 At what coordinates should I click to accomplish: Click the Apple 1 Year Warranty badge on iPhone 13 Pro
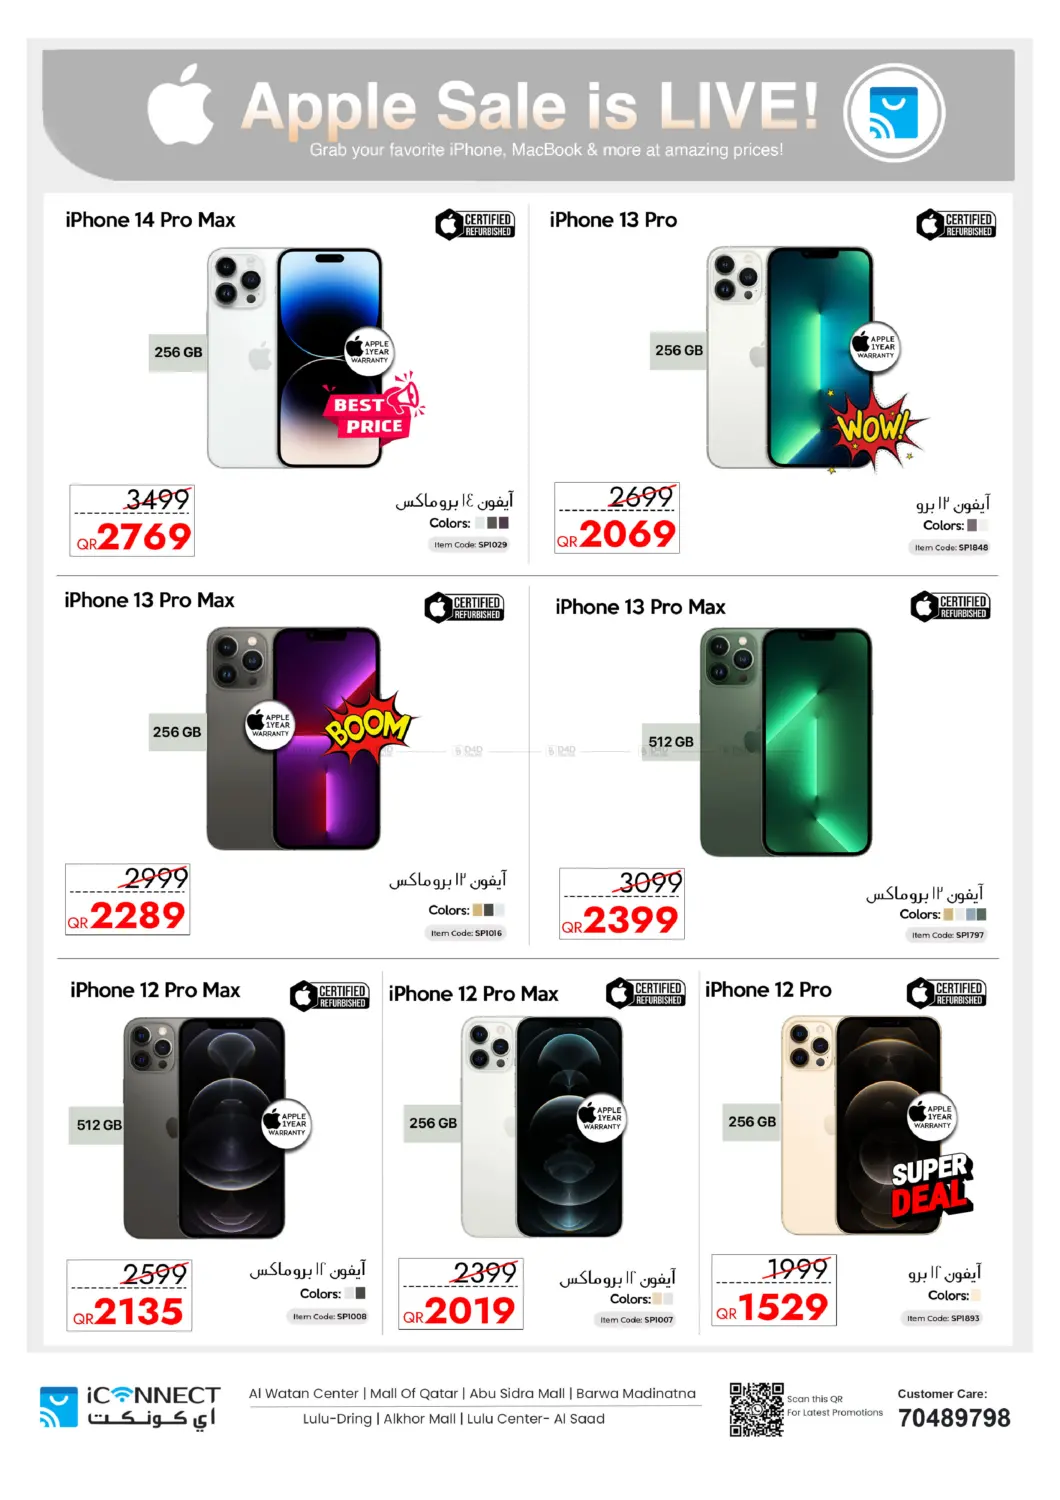[875, 347]
